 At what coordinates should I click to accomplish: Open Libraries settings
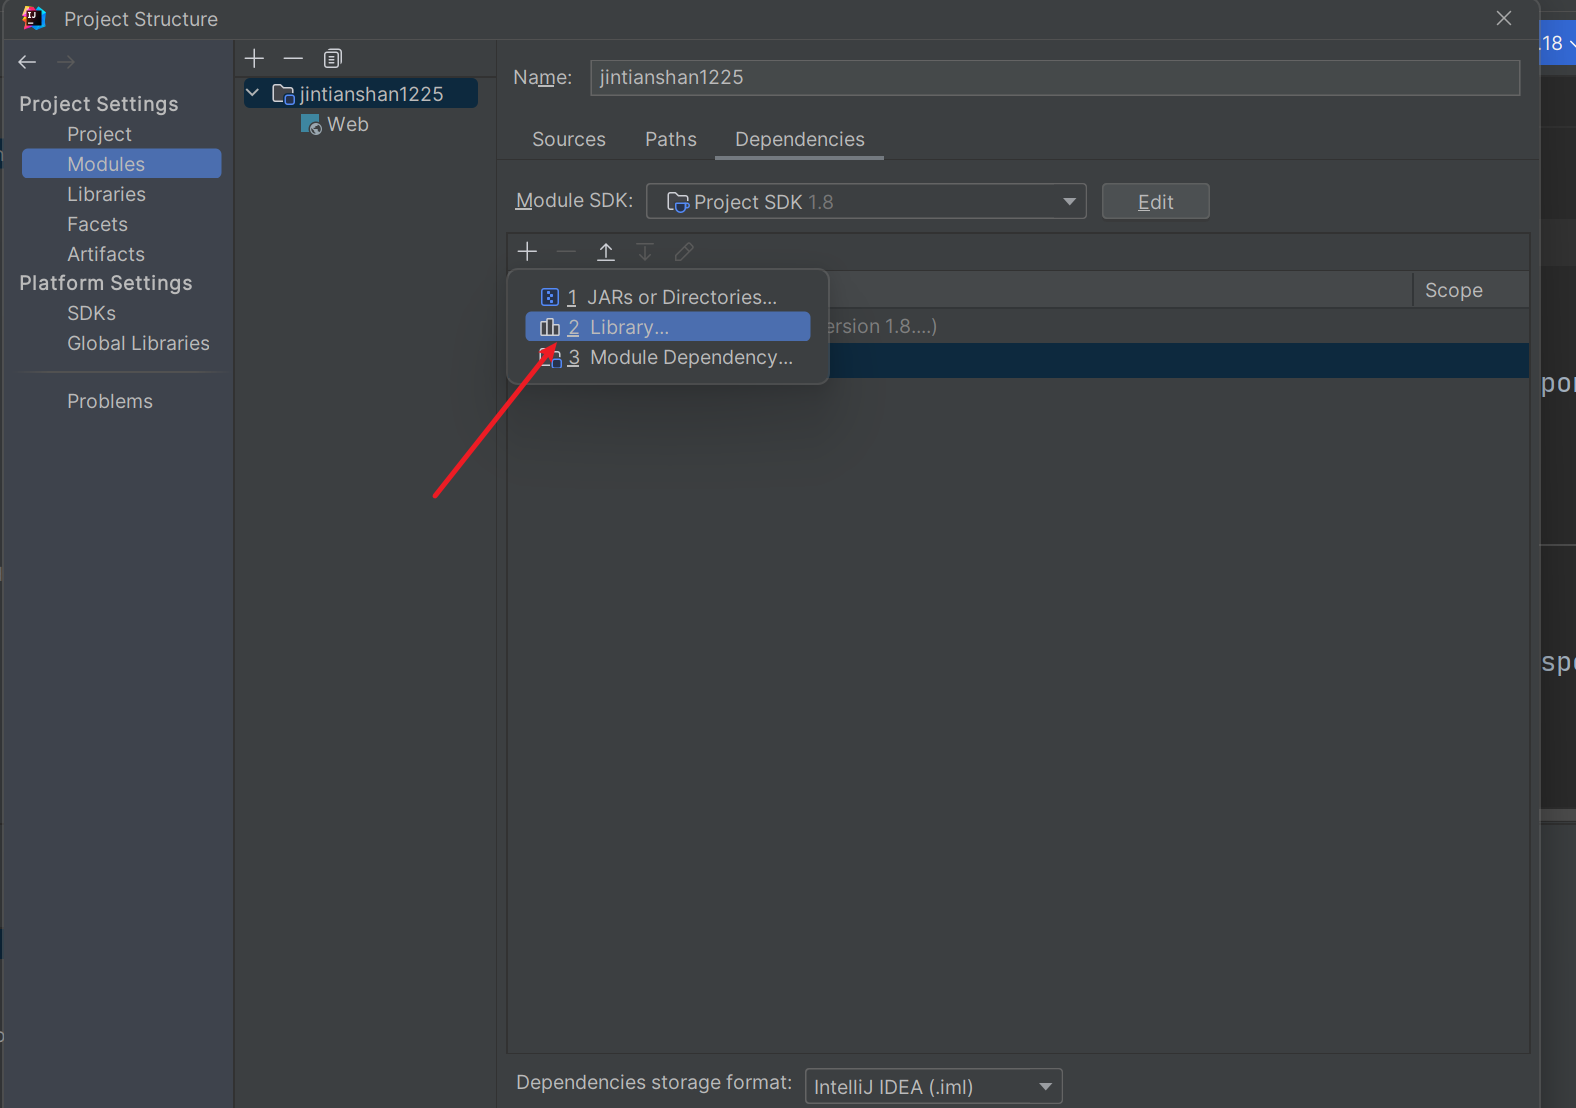point(106,194)
